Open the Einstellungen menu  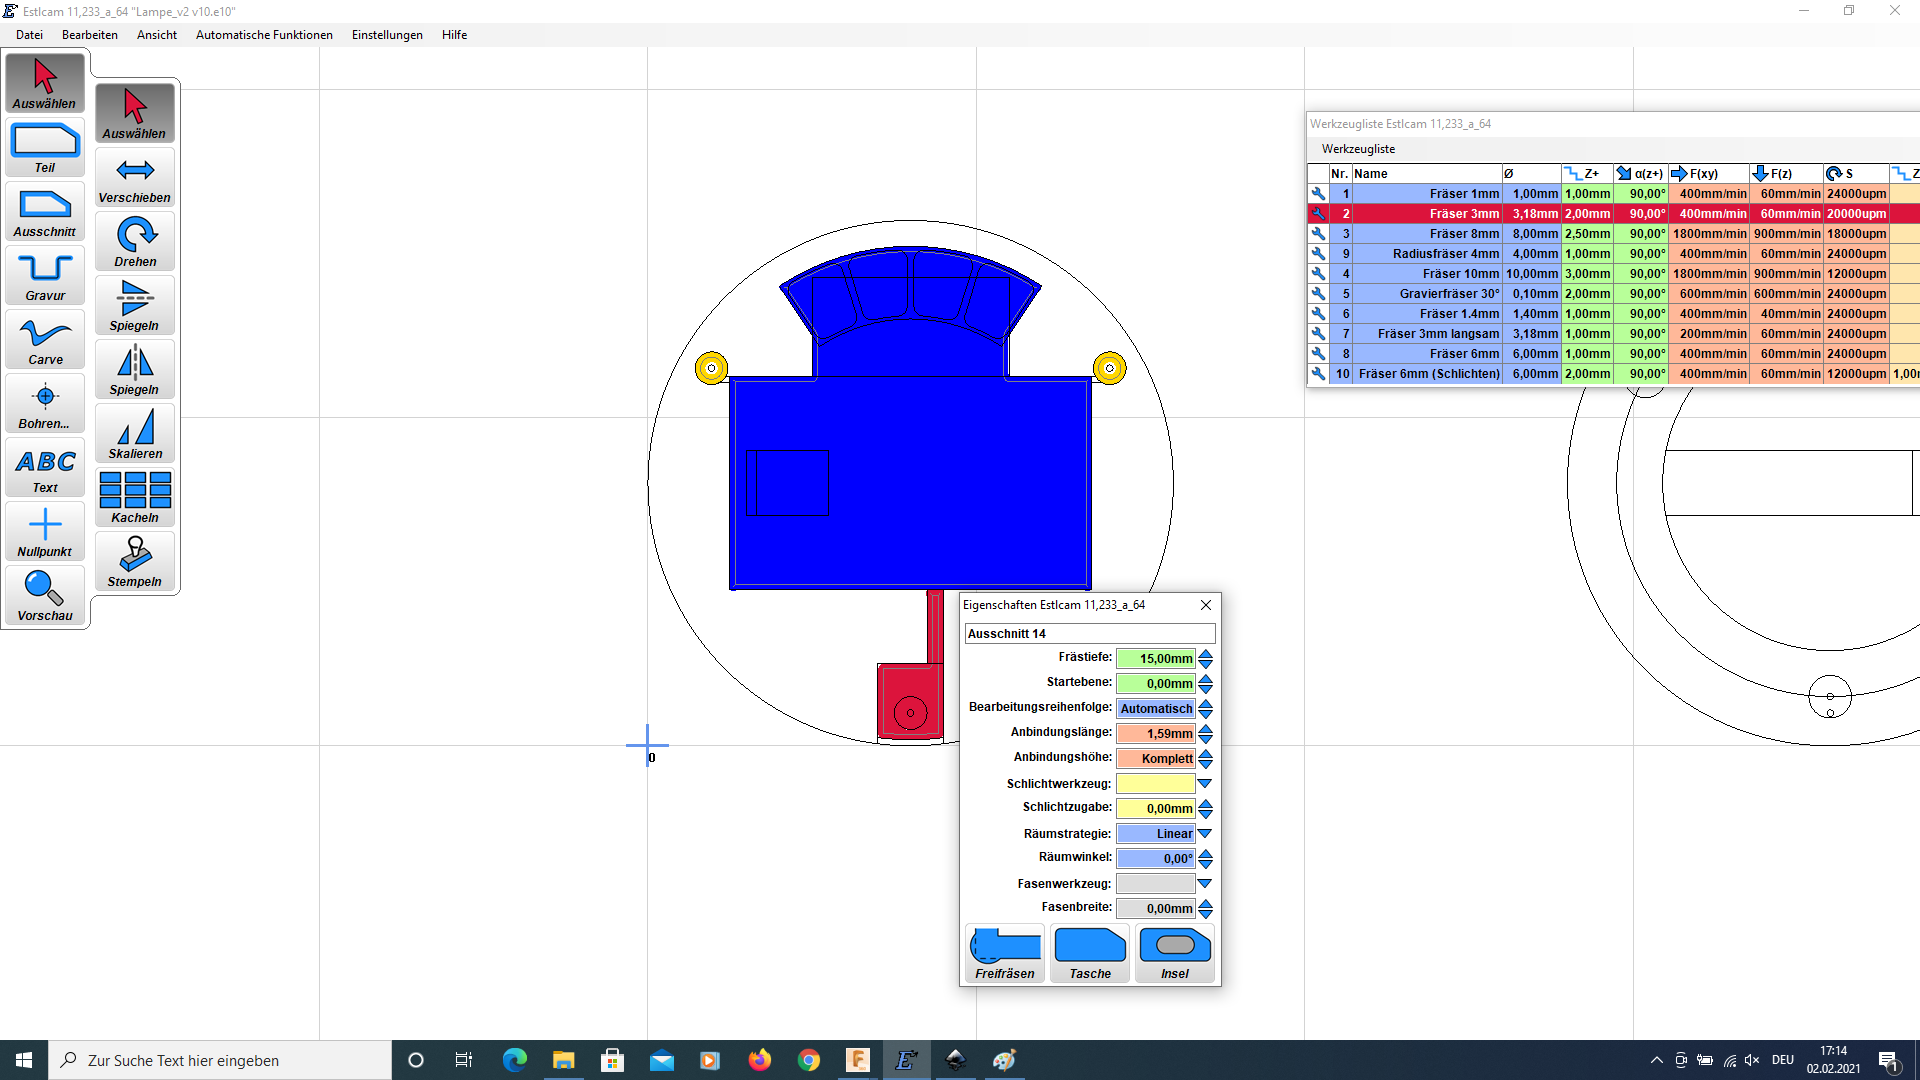(x=387, y=35)
